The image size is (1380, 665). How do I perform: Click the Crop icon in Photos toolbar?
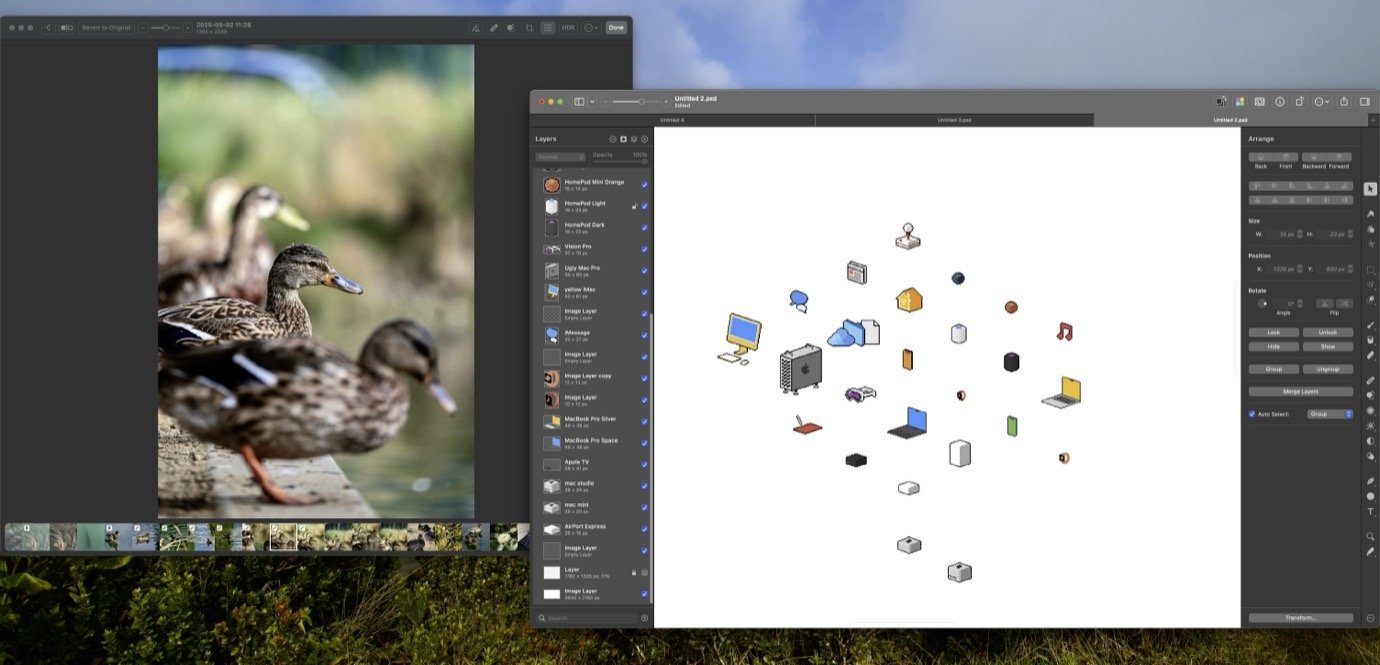click(x=529, y=28)
